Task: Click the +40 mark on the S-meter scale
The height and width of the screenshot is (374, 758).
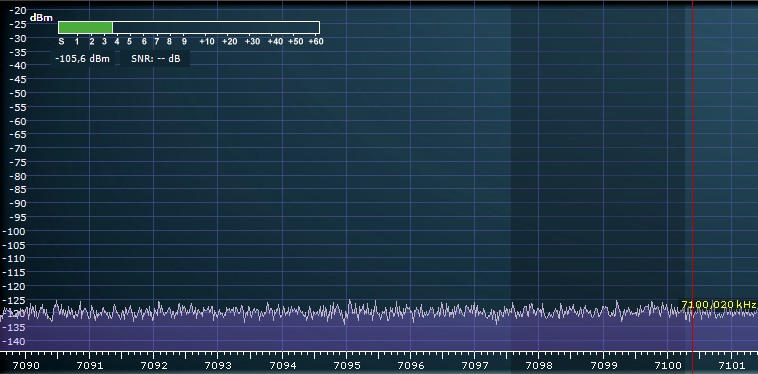Action: point(275,42)
